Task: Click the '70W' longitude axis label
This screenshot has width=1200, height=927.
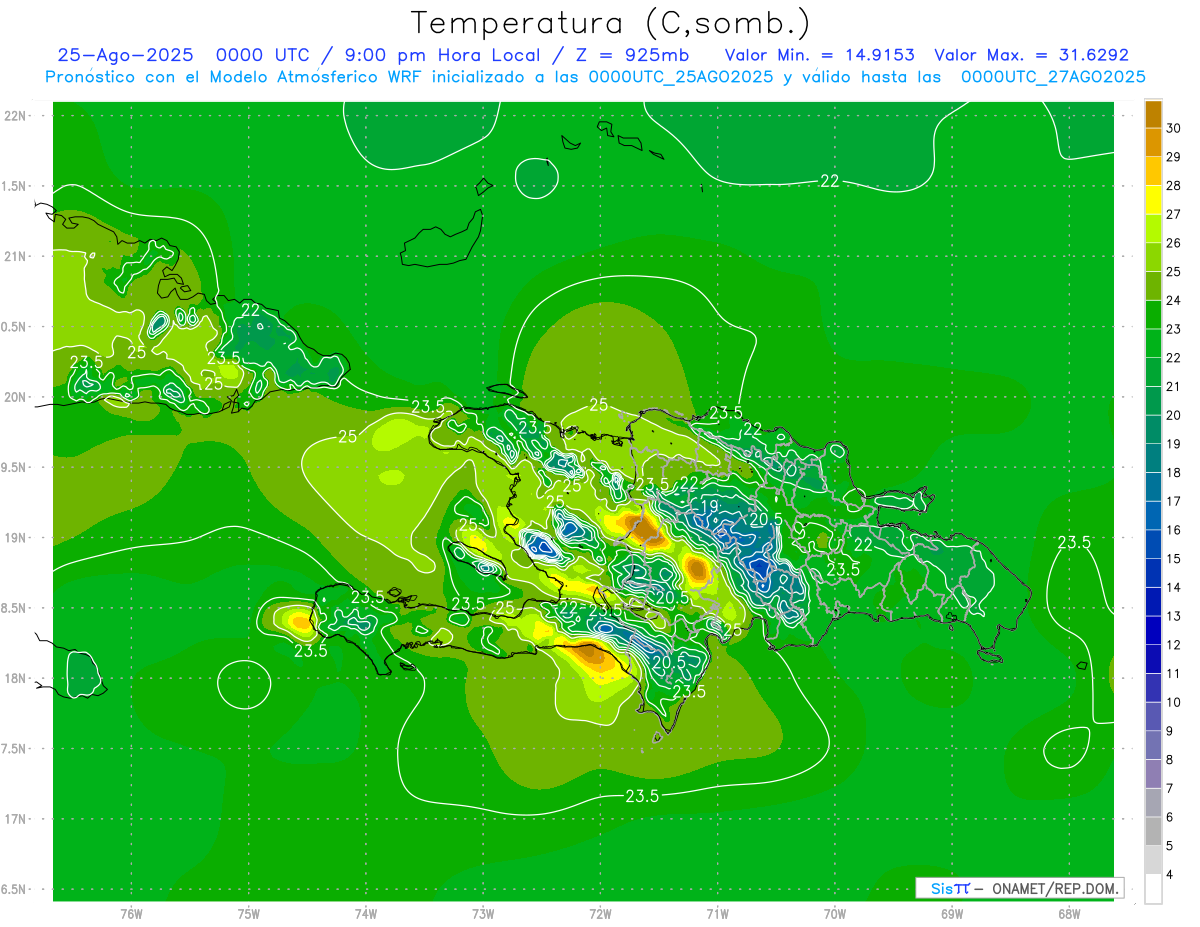Action: click(x=835, y=913)
